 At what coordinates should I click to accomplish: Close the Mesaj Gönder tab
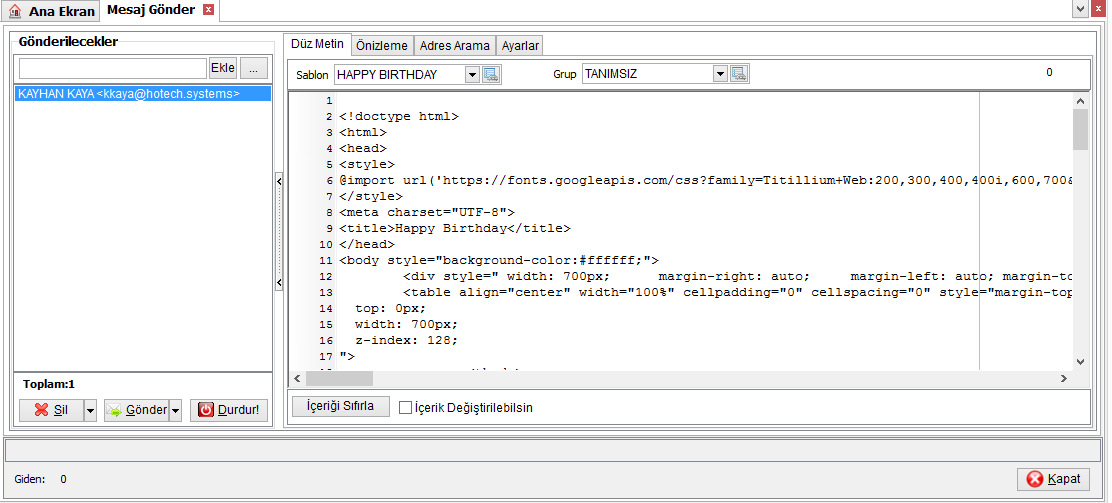208,10
